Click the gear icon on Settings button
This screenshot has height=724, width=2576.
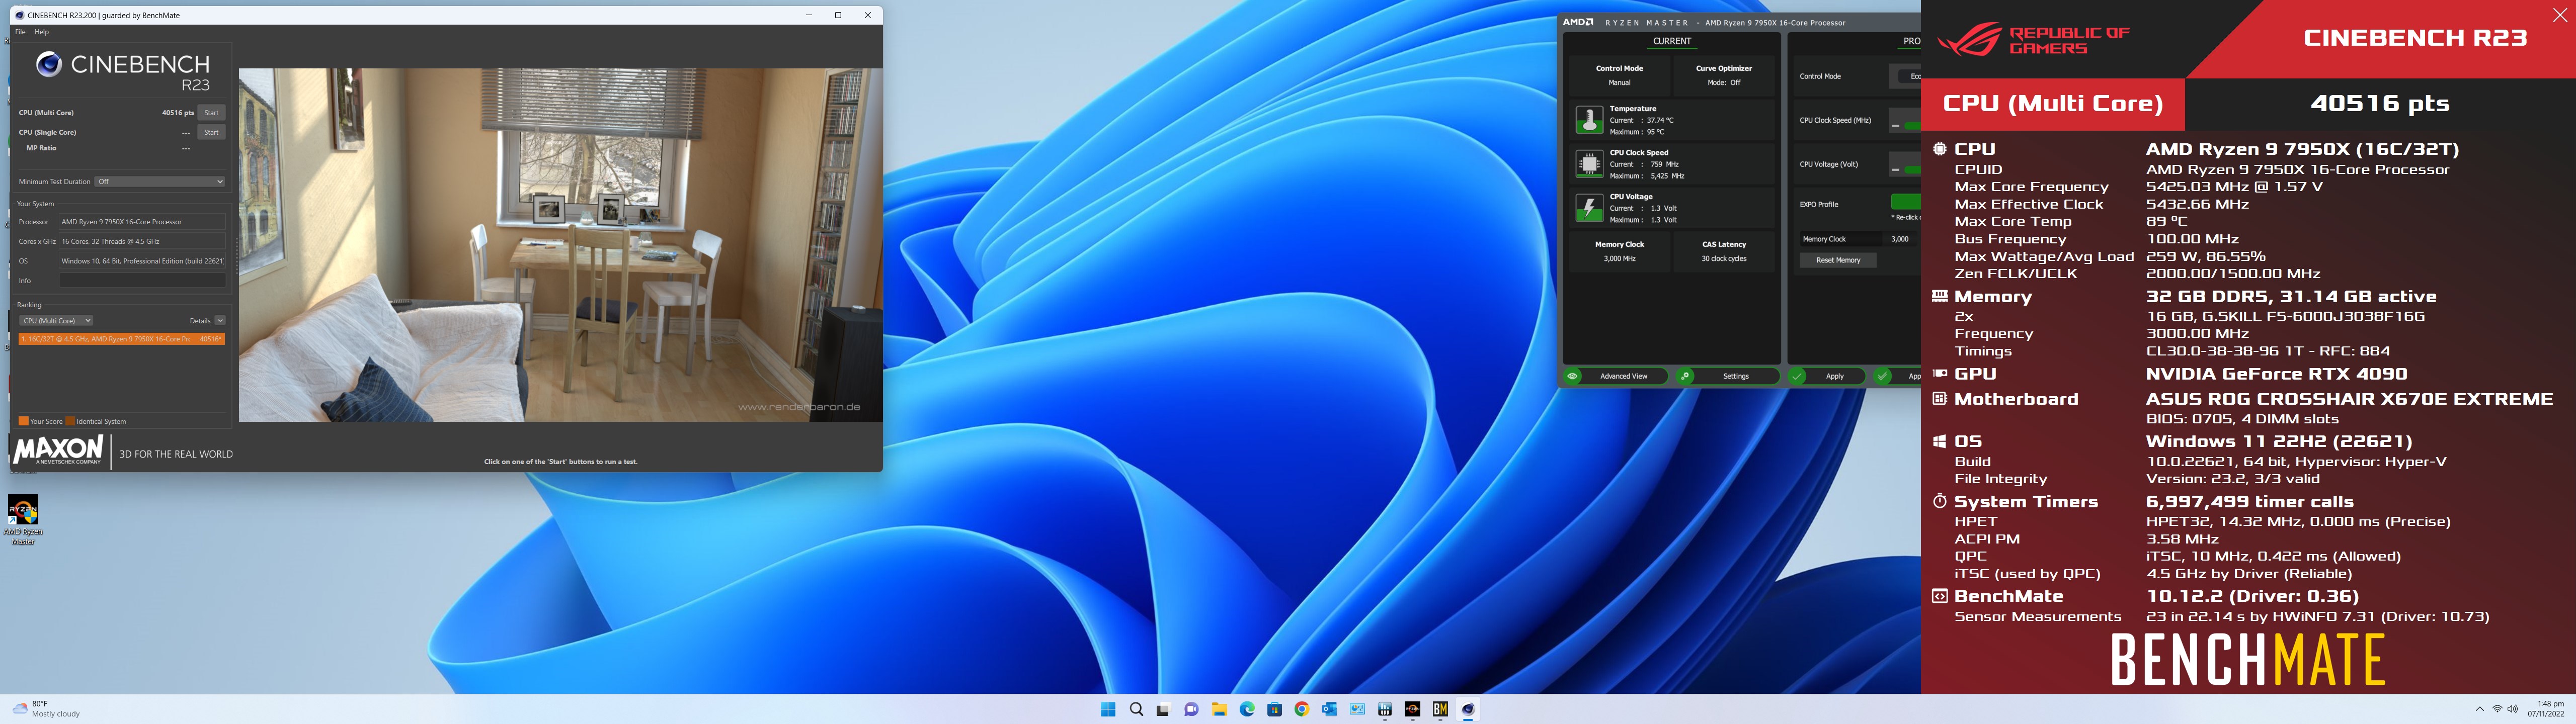(x=1685, y=376)
